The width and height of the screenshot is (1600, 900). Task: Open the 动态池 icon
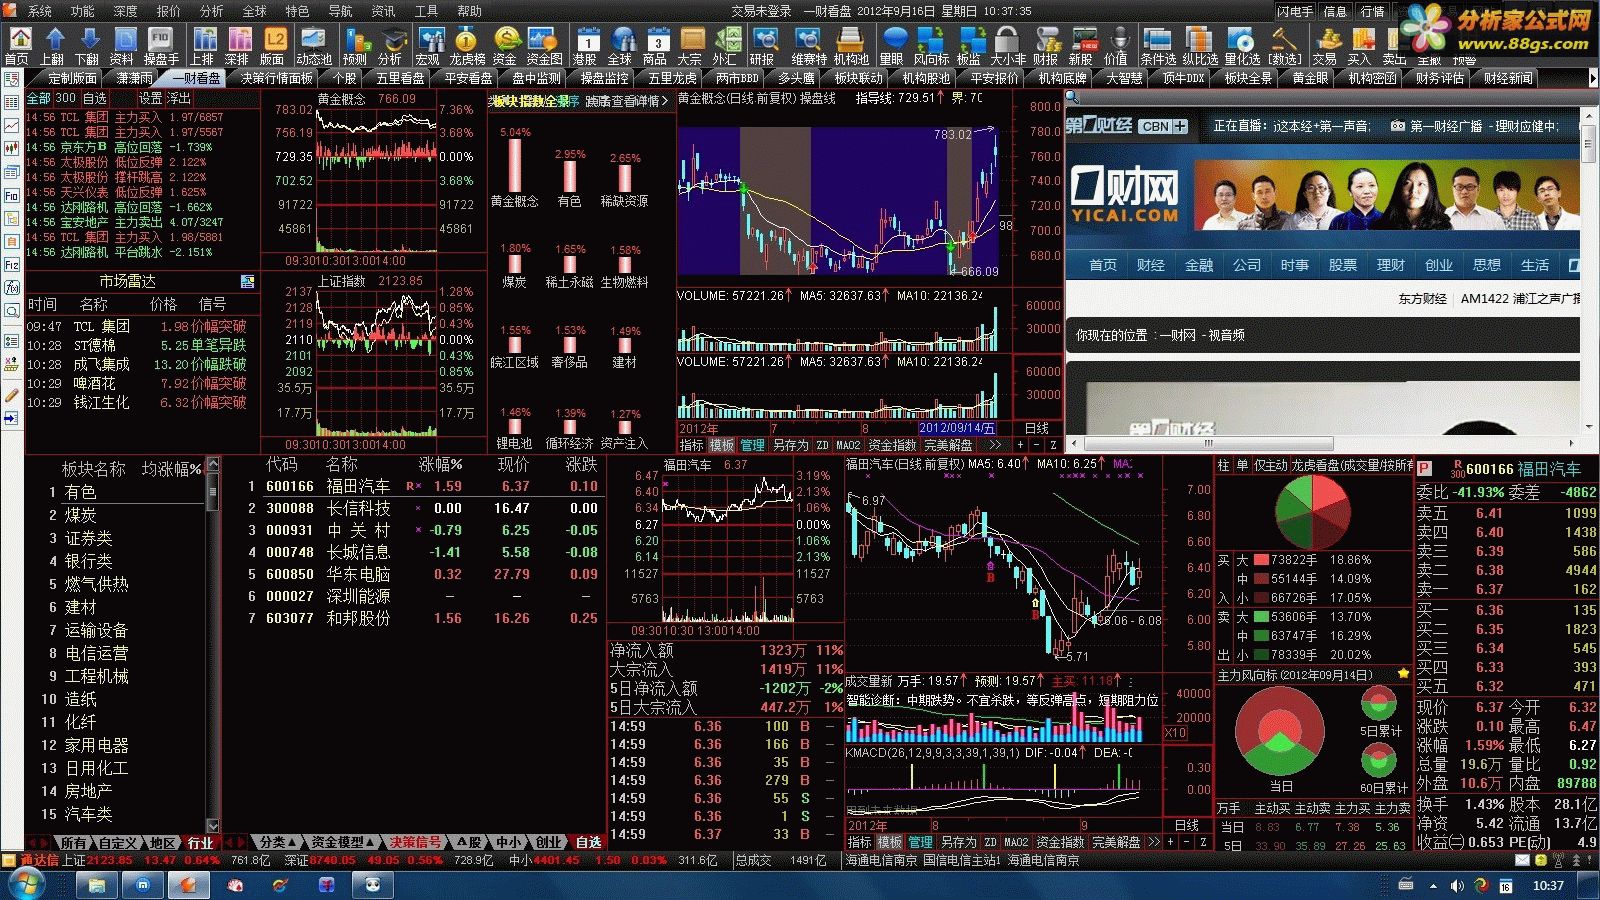pyautogui.click(x=313, y=45)
